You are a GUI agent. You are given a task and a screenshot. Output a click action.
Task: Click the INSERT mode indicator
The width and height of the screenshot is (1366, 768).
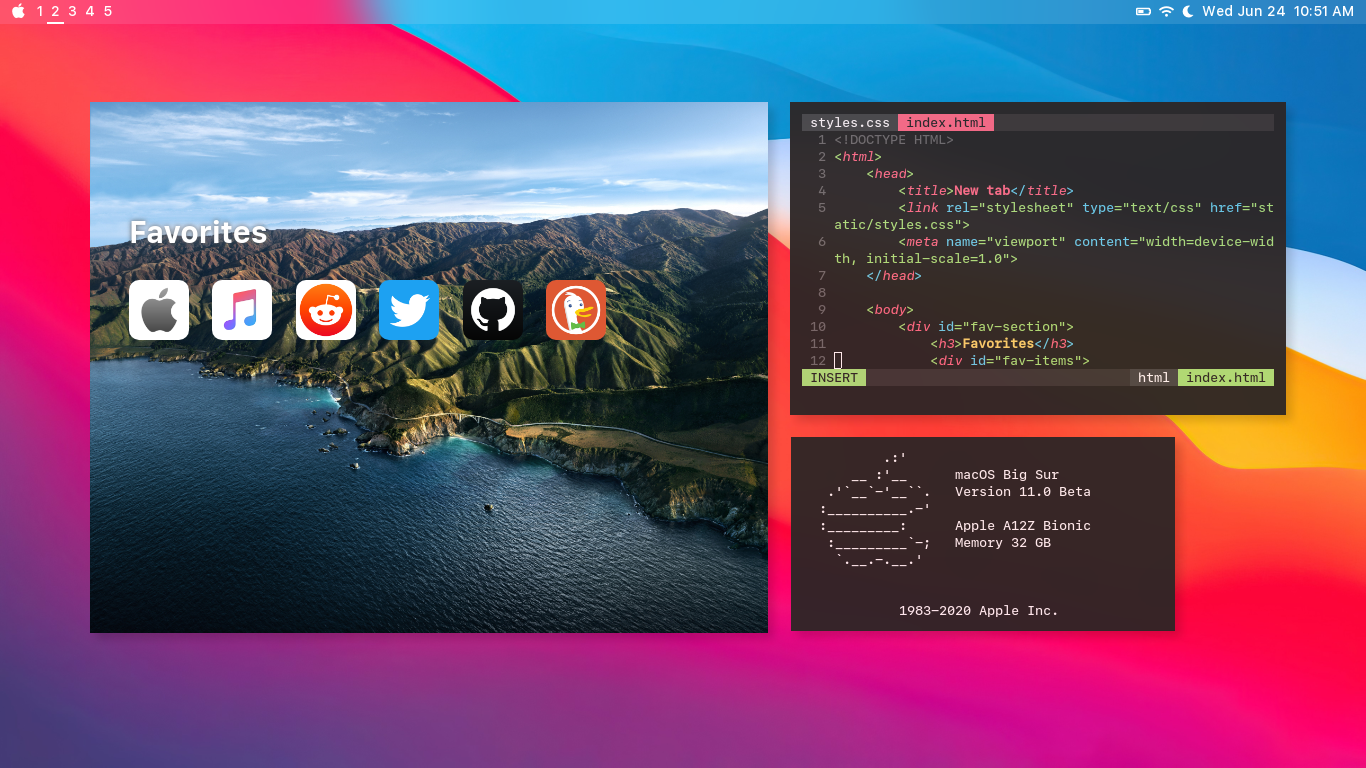click(x=833, y=378)
